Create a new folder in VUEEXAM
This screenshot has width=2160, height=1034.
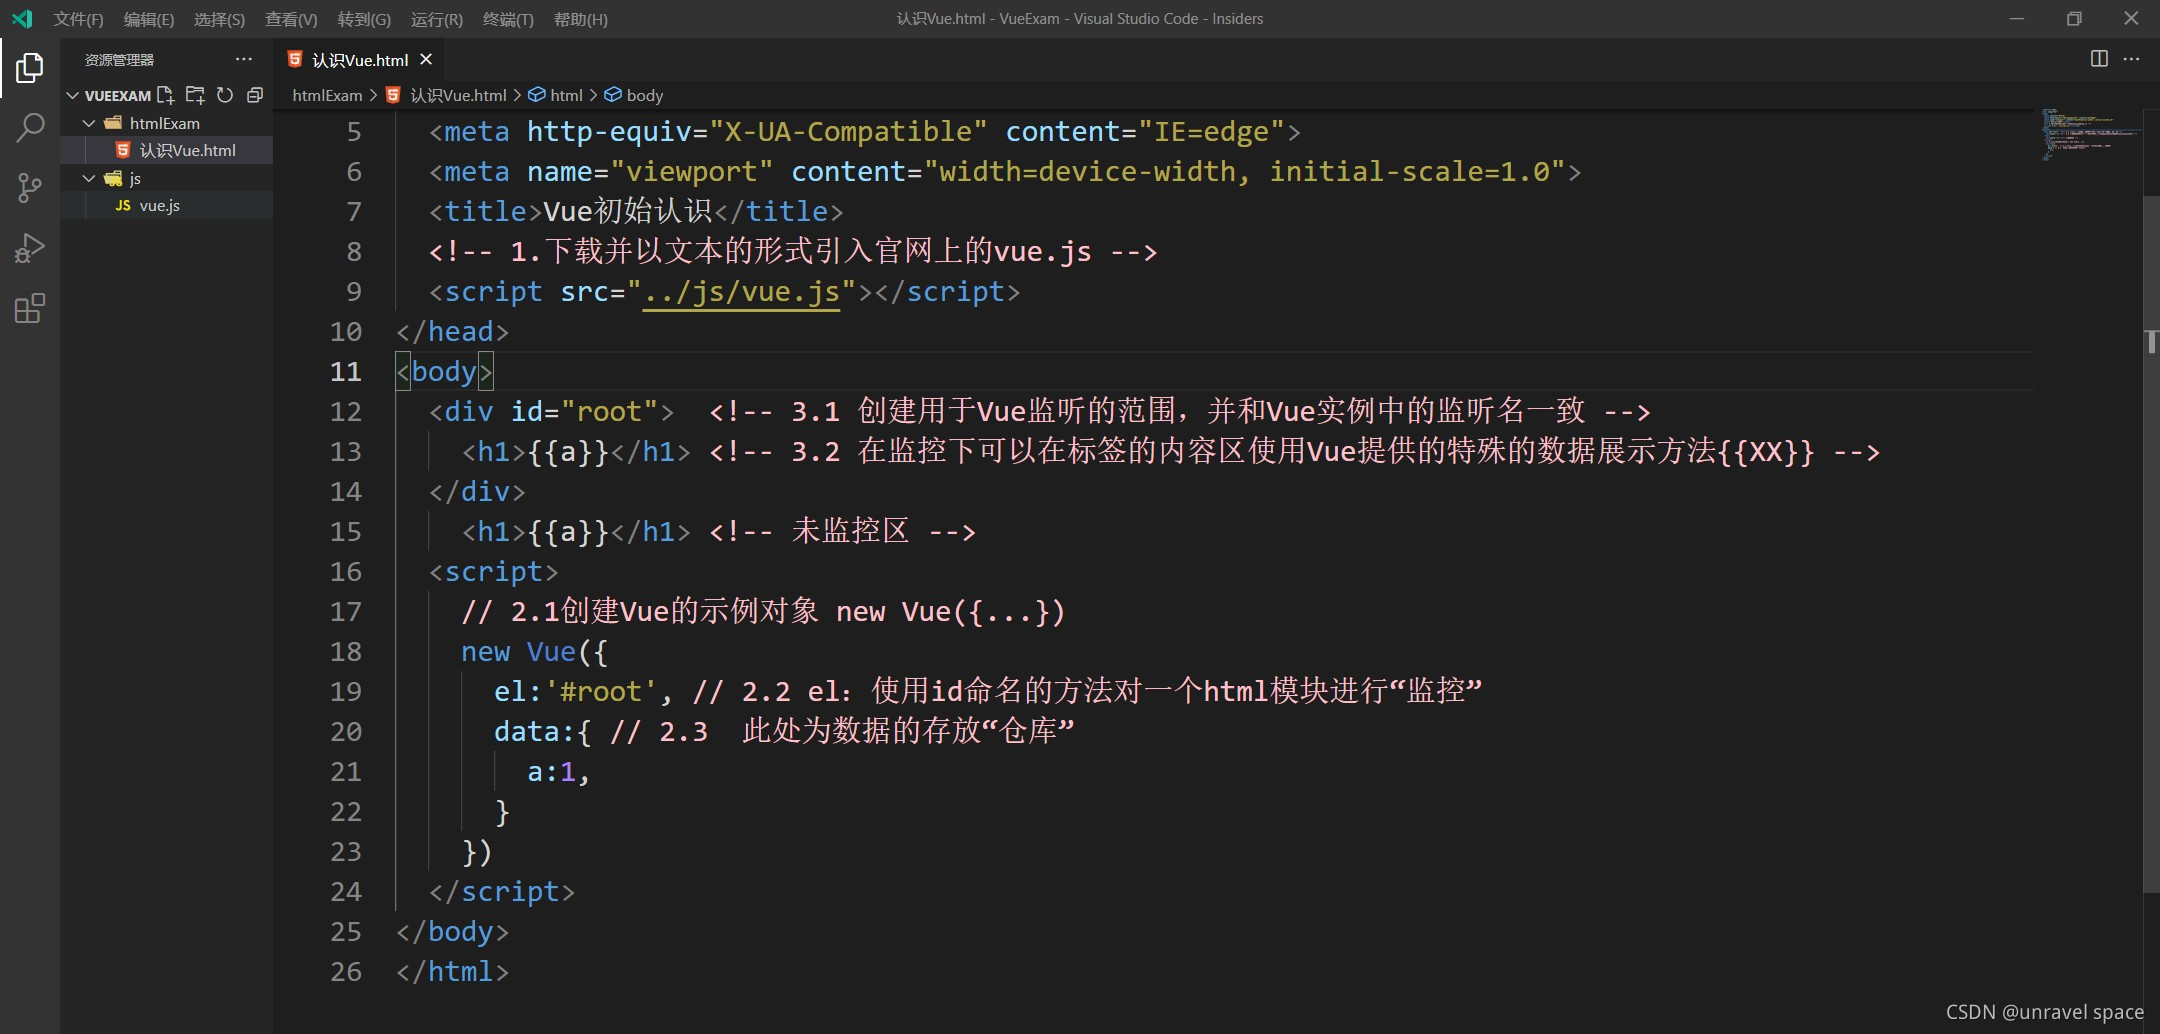point(195,95)
